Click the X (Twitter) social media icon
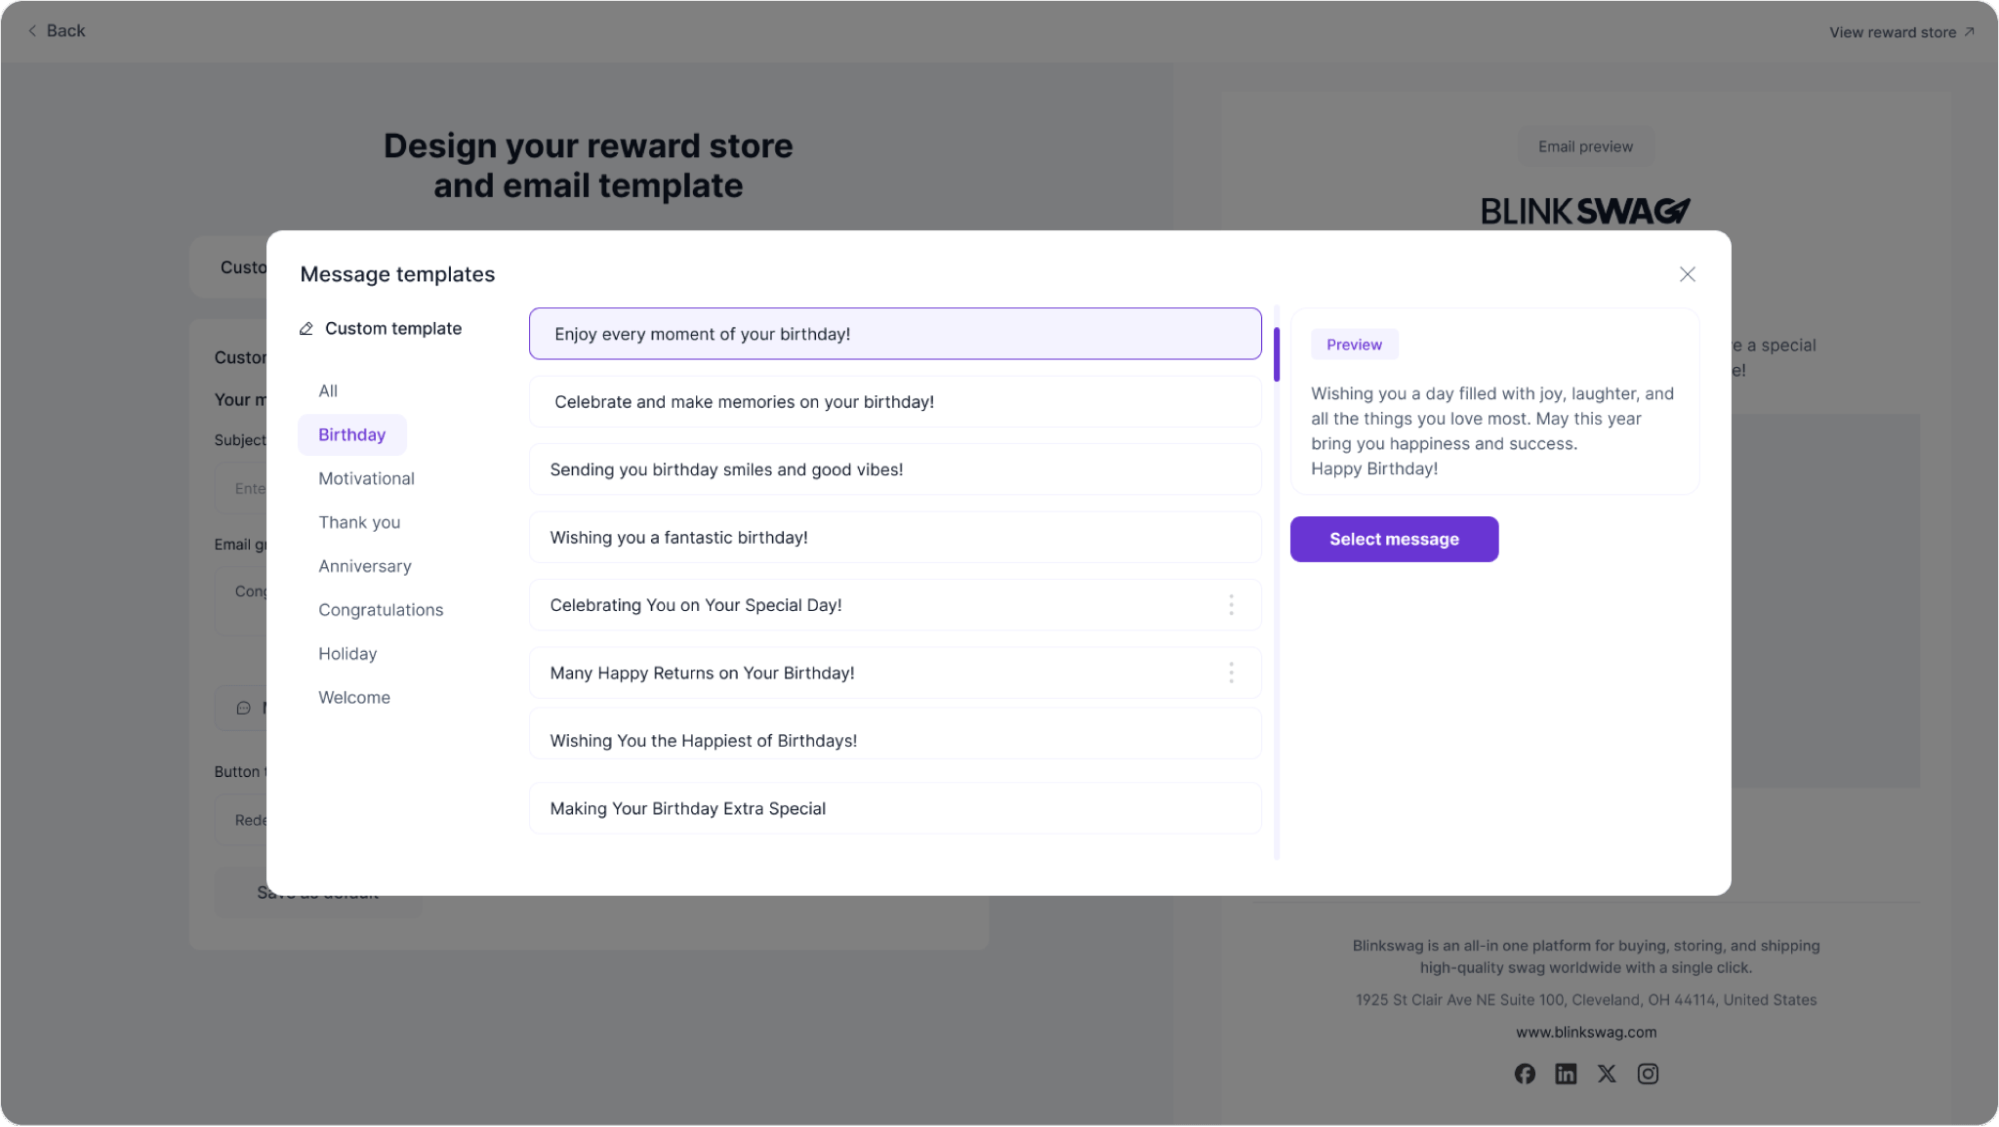 click(x=1606, y=1072)
